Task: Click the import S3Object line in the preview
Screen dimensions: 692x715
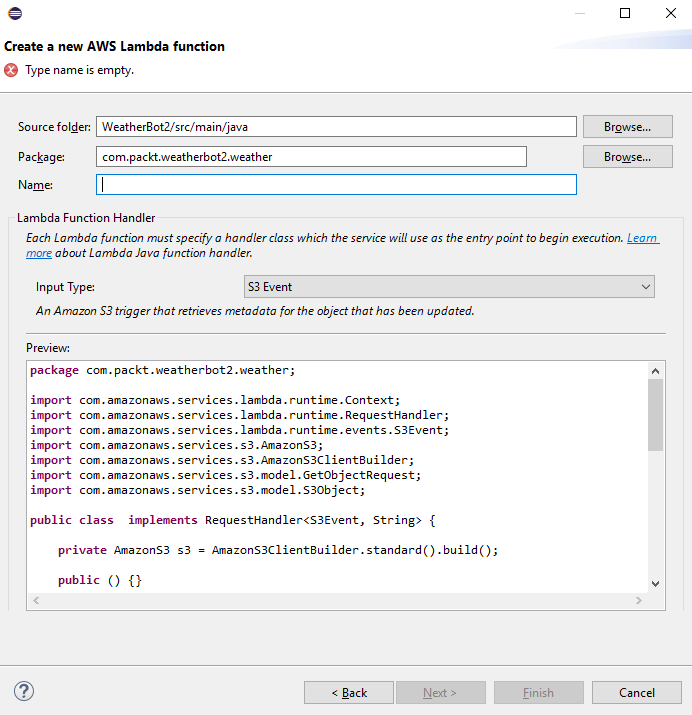Action: [197, 490]
